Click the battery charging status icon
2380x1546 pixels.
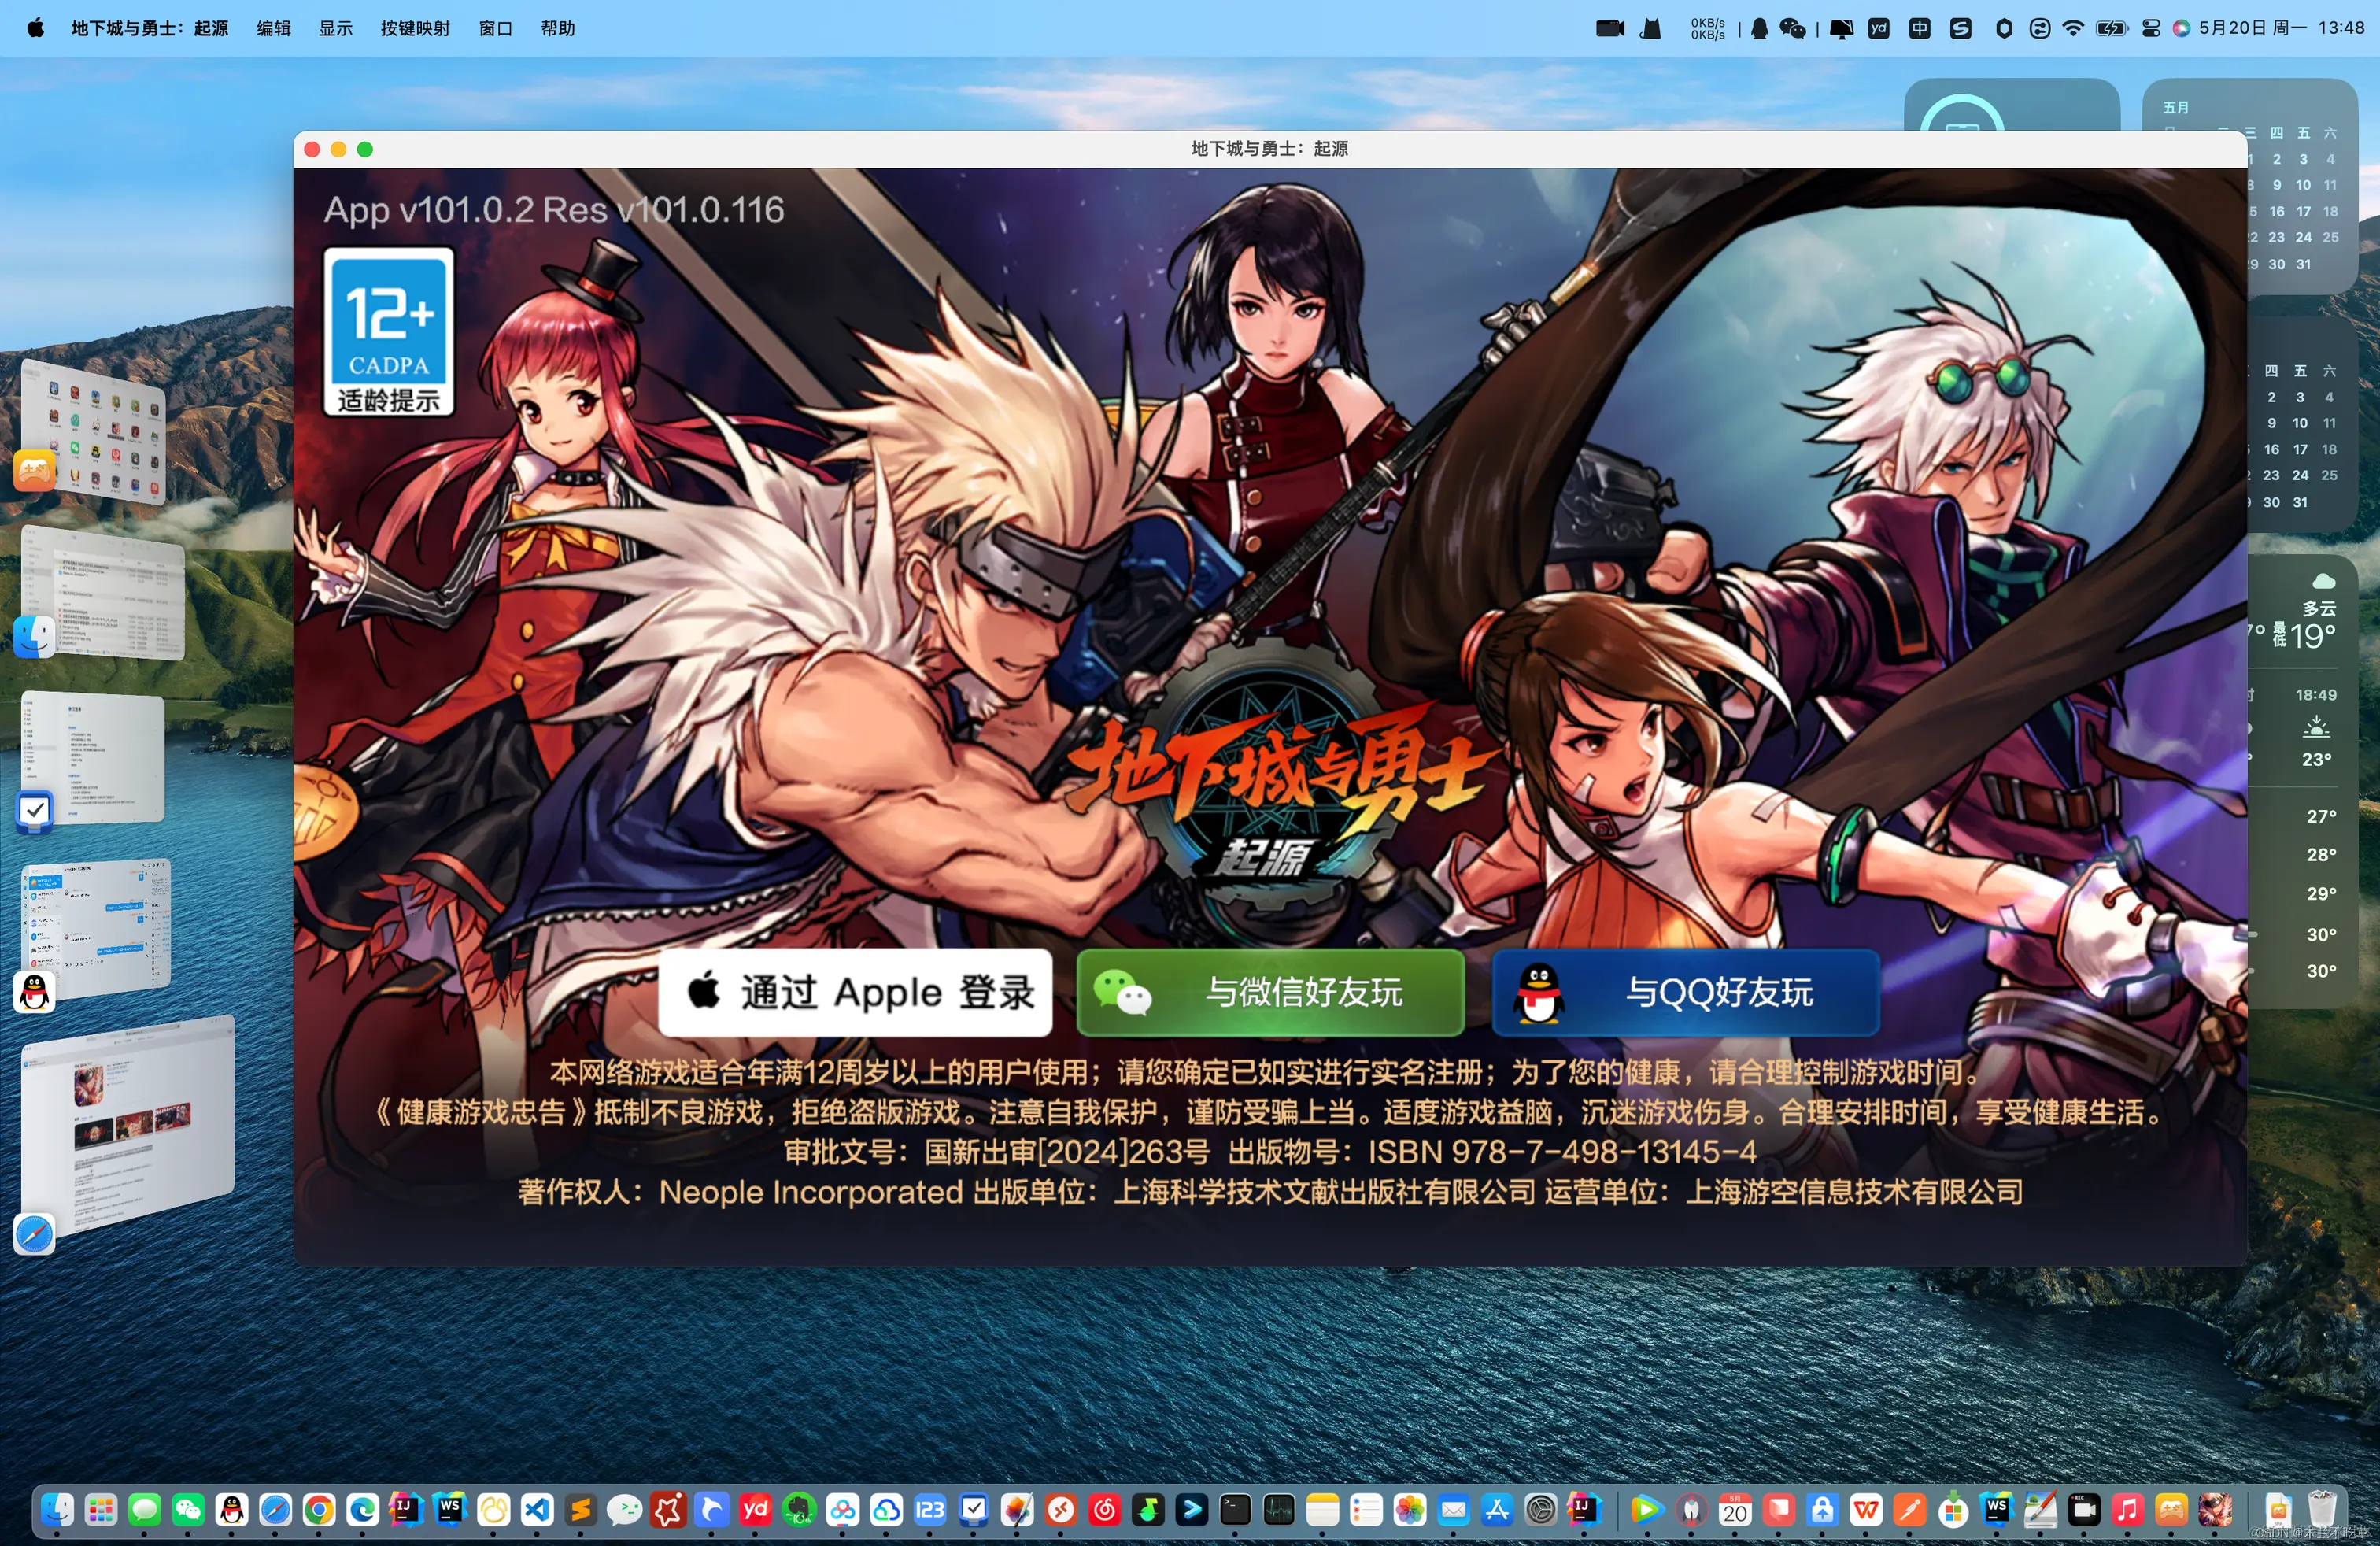[x=2111, y=28]
